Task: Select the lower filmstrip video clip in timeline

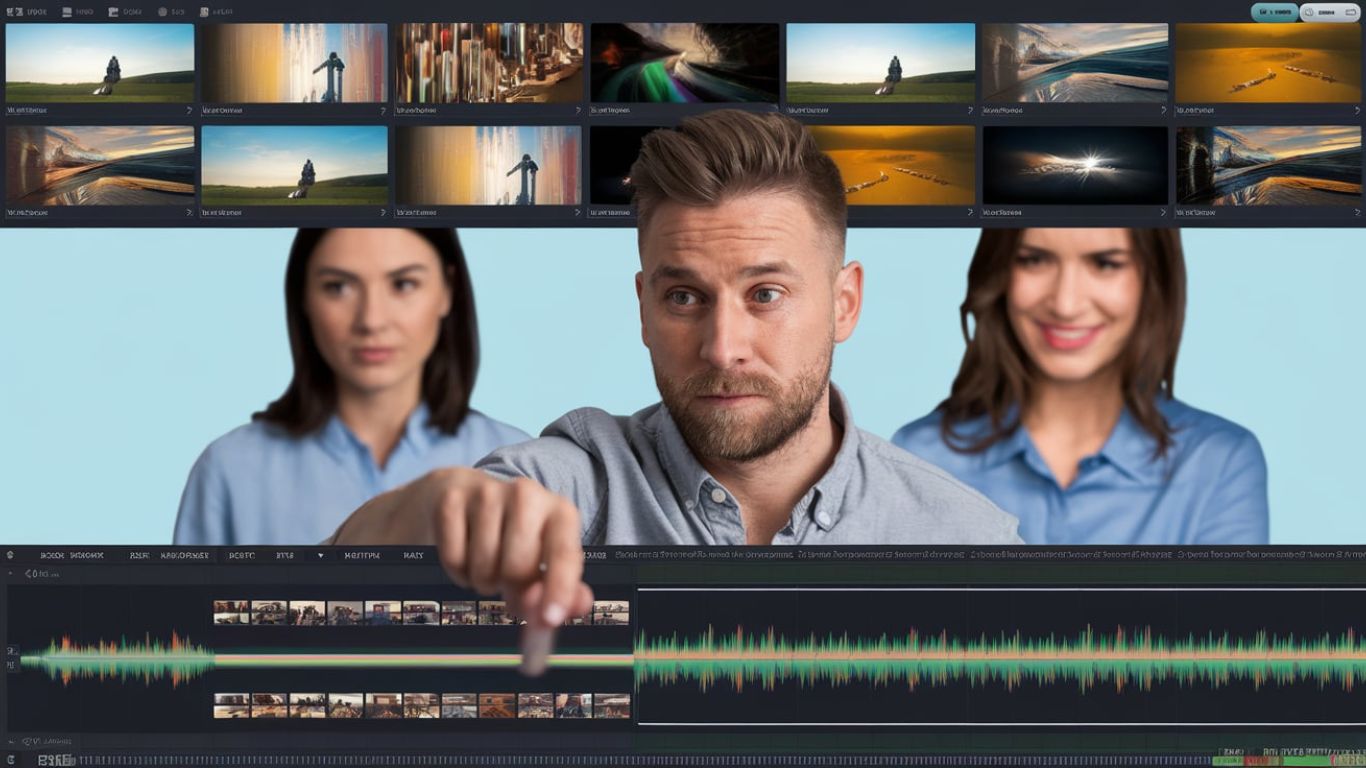Action: click(x=421, y=706)
